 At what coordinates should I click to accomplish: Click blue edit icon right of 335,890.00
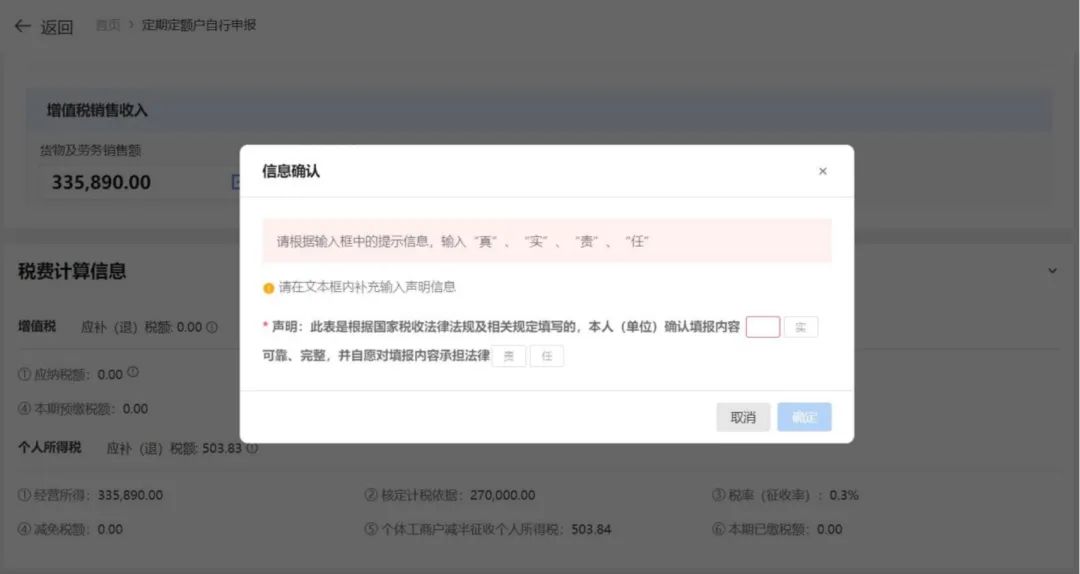click(236, 182)
